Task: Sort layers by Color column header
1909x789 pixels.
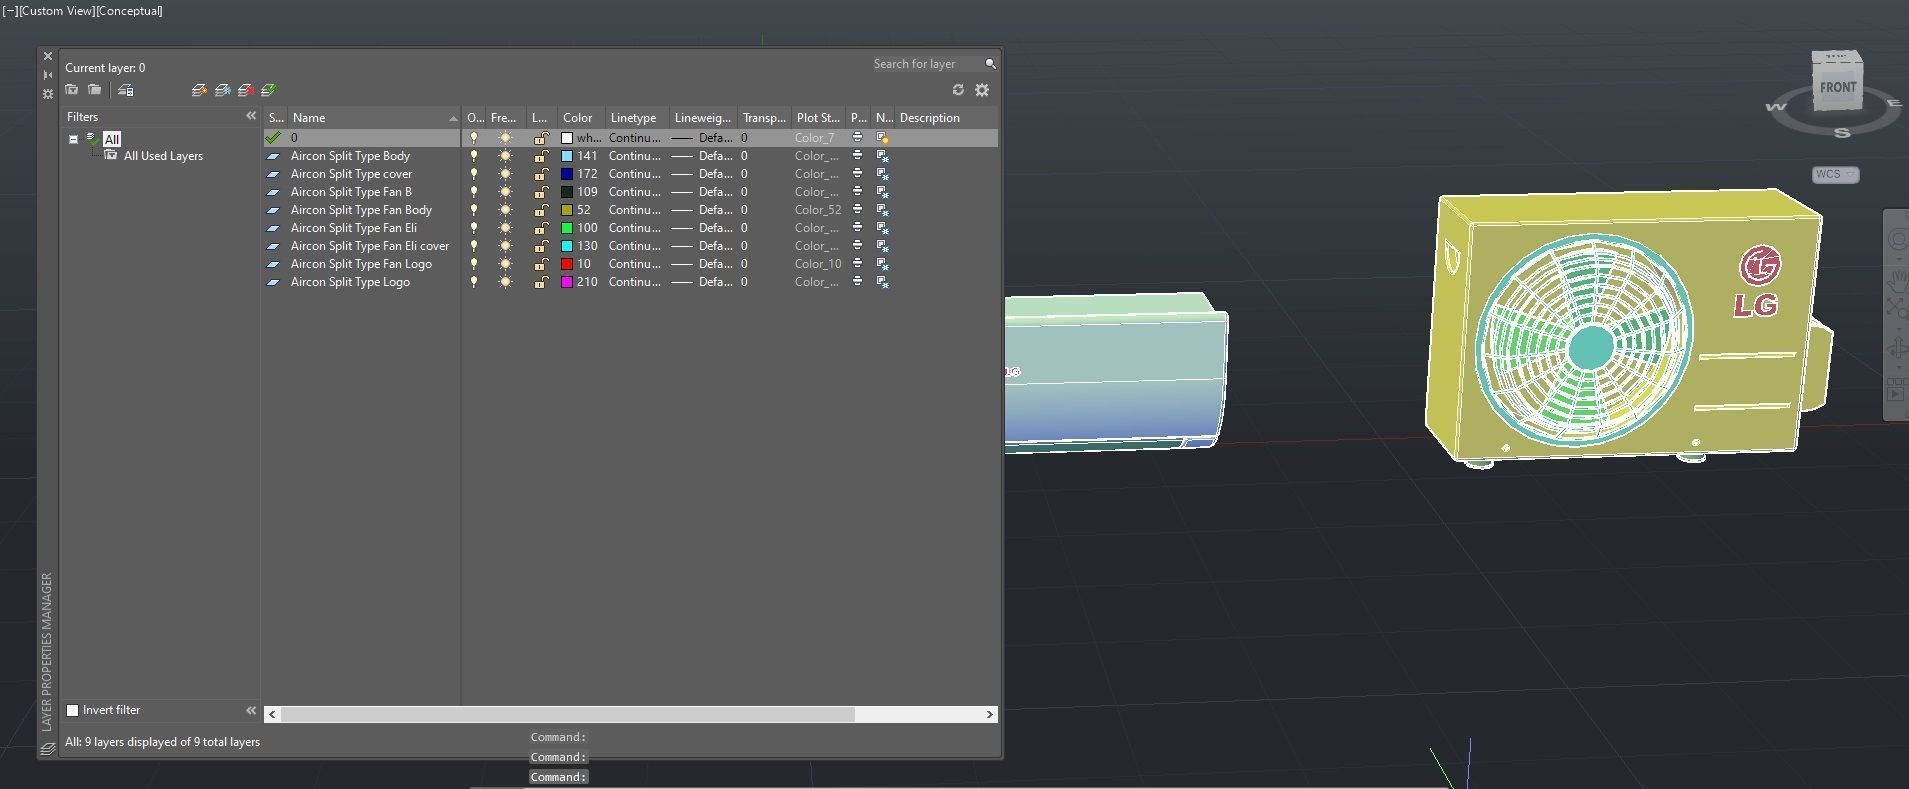Action: [x=577, y=118]
